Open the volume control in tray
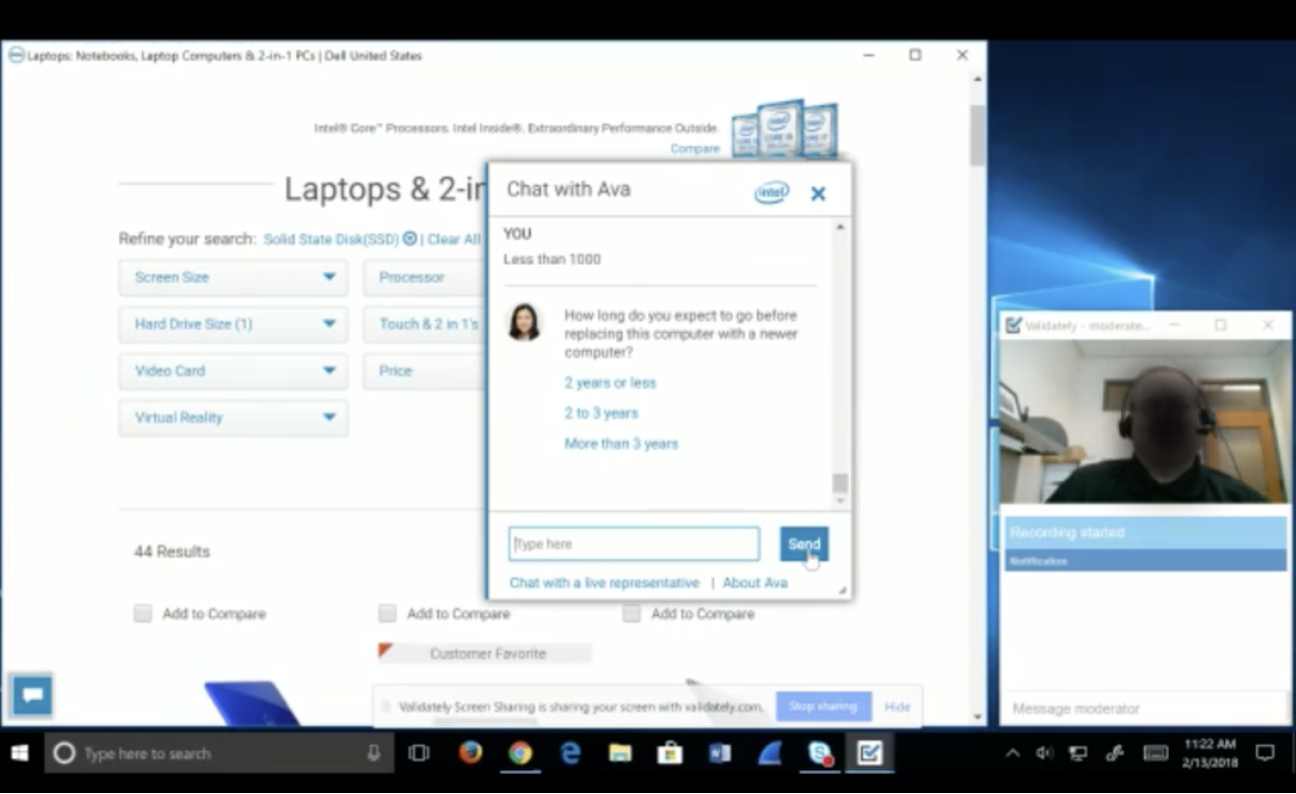This screenshot has height=794, width=1296. click(x=1045, y=753)
